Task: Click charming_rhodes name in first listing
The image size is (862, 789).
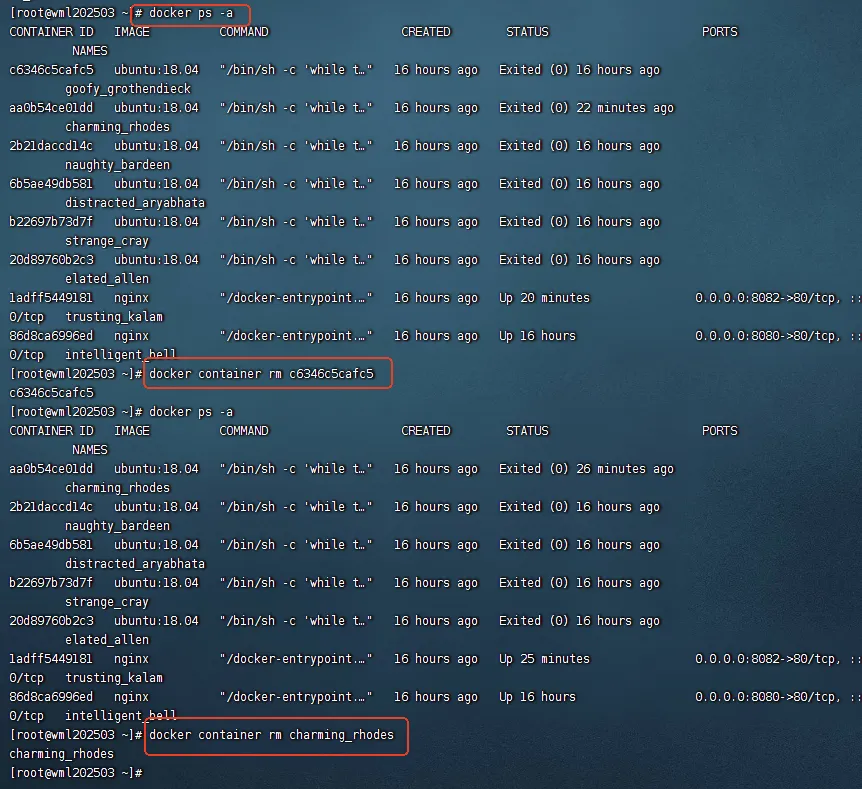Action: pyautogui.click(x=118, y=127)
